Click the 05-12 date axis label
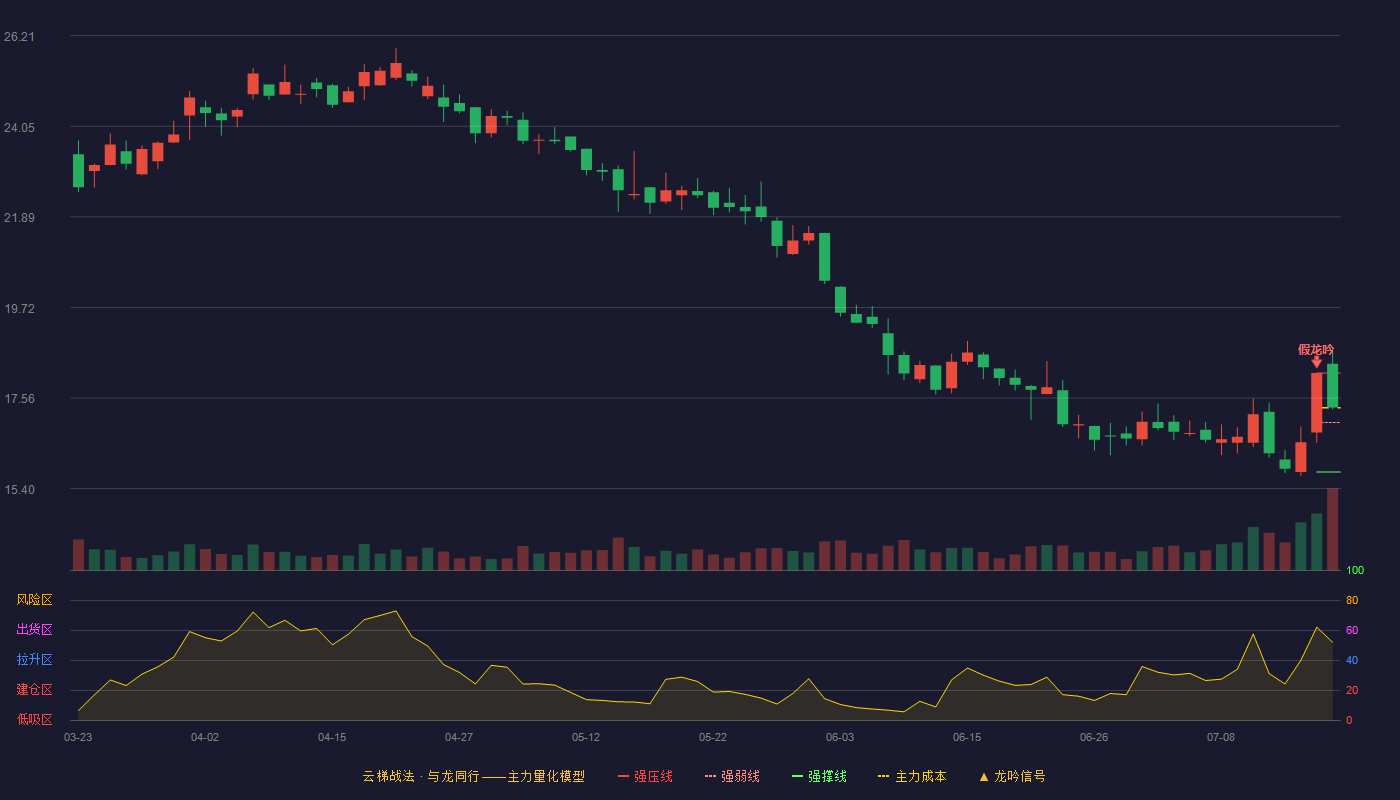1400x800 pixels. point(586,737)
